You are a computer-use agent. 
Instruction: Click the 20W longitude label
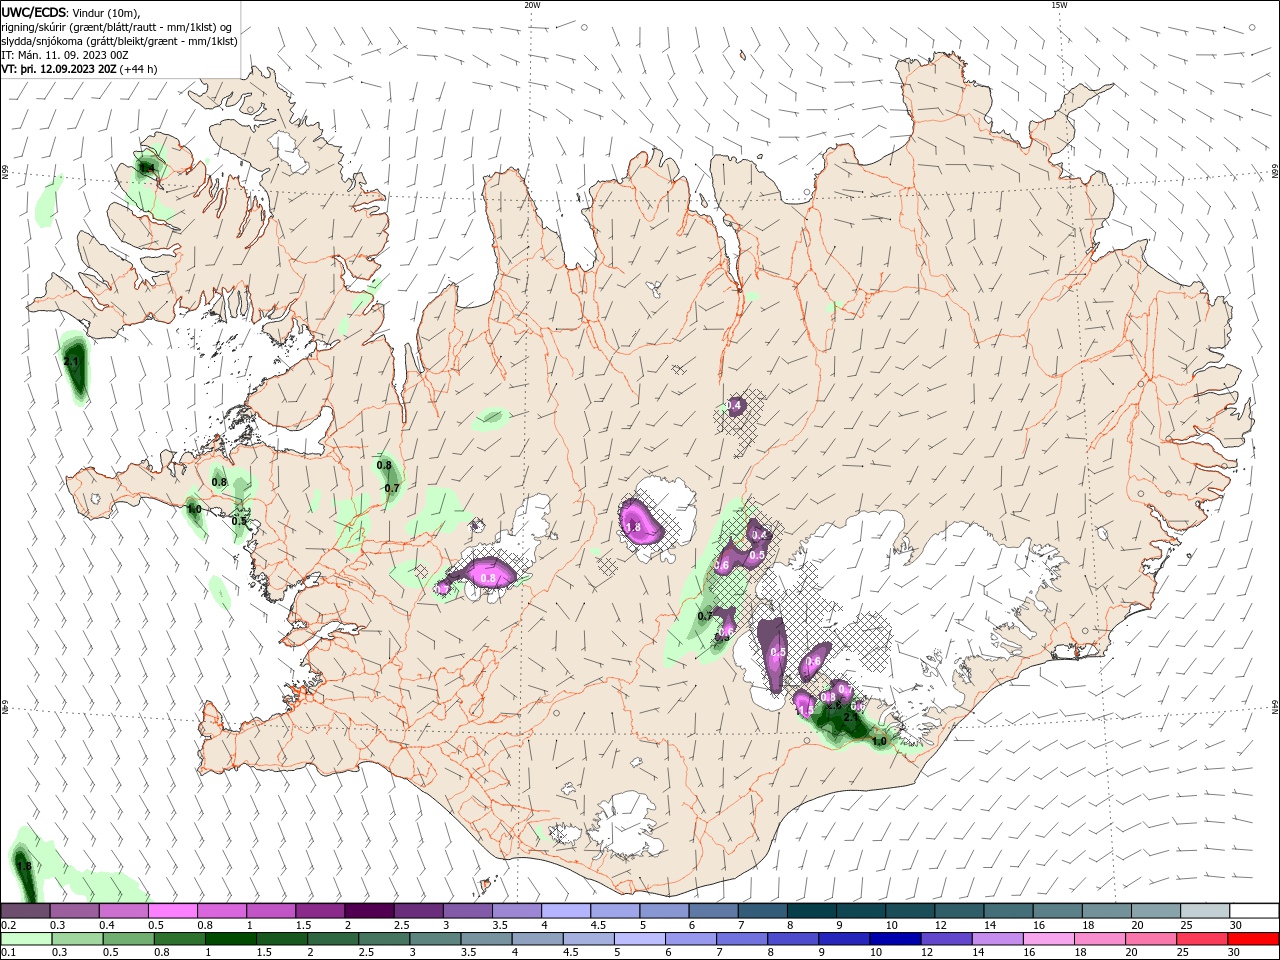[532, 5]
